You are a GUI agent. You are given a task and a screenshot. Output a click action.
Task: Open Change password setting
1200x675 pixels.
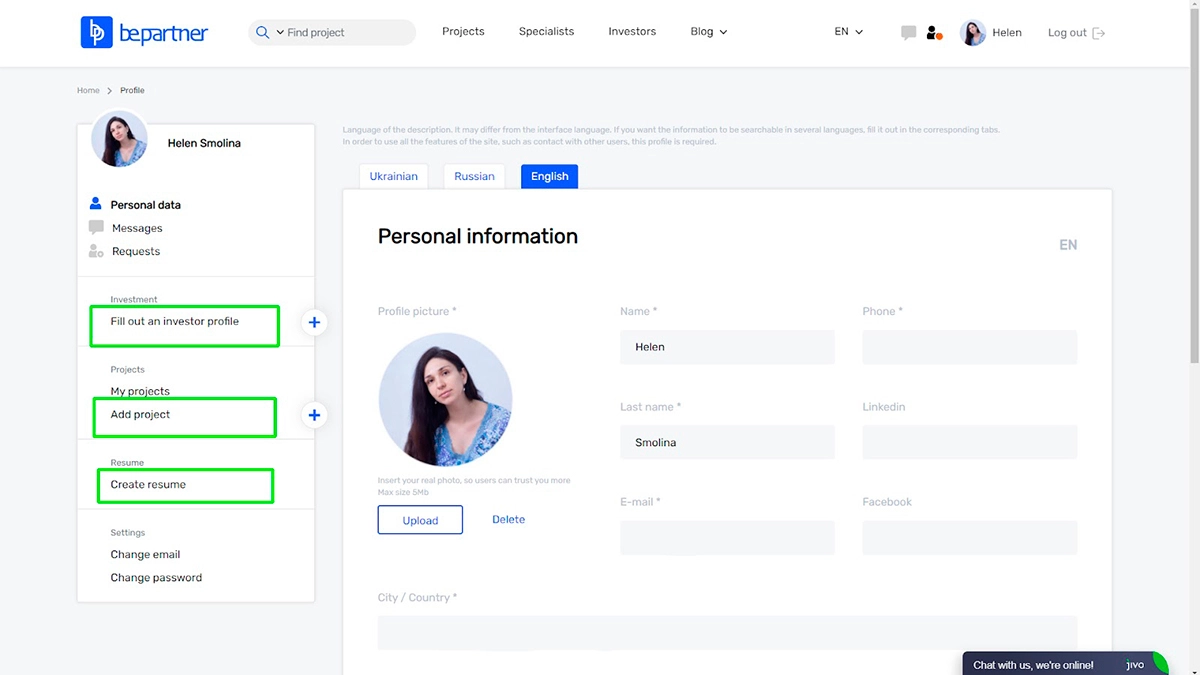pos(156,577)
